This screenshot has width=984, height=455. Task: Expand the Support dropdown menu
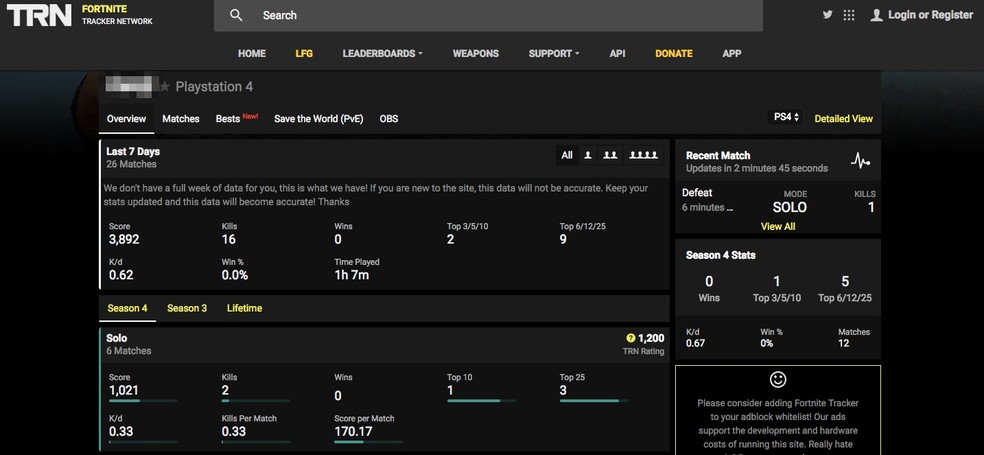click(x=554, y=53)
